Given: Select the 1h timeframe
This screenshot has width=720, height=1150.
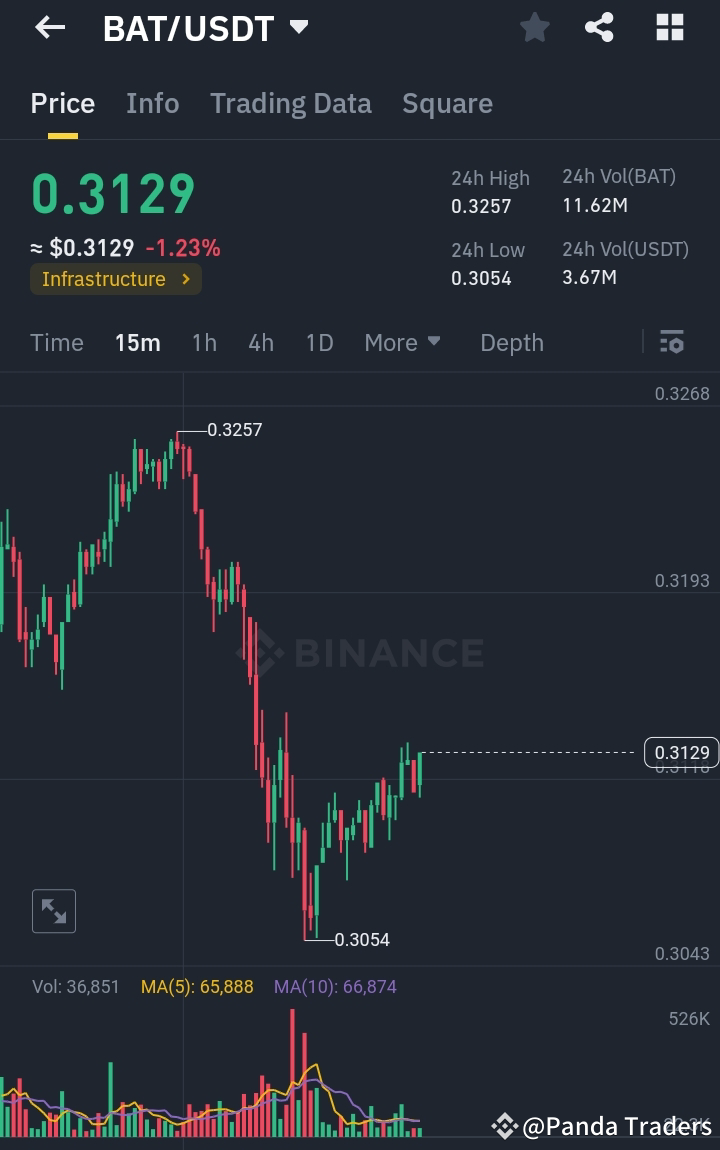Looking at the screenshot, I should 203,342.
